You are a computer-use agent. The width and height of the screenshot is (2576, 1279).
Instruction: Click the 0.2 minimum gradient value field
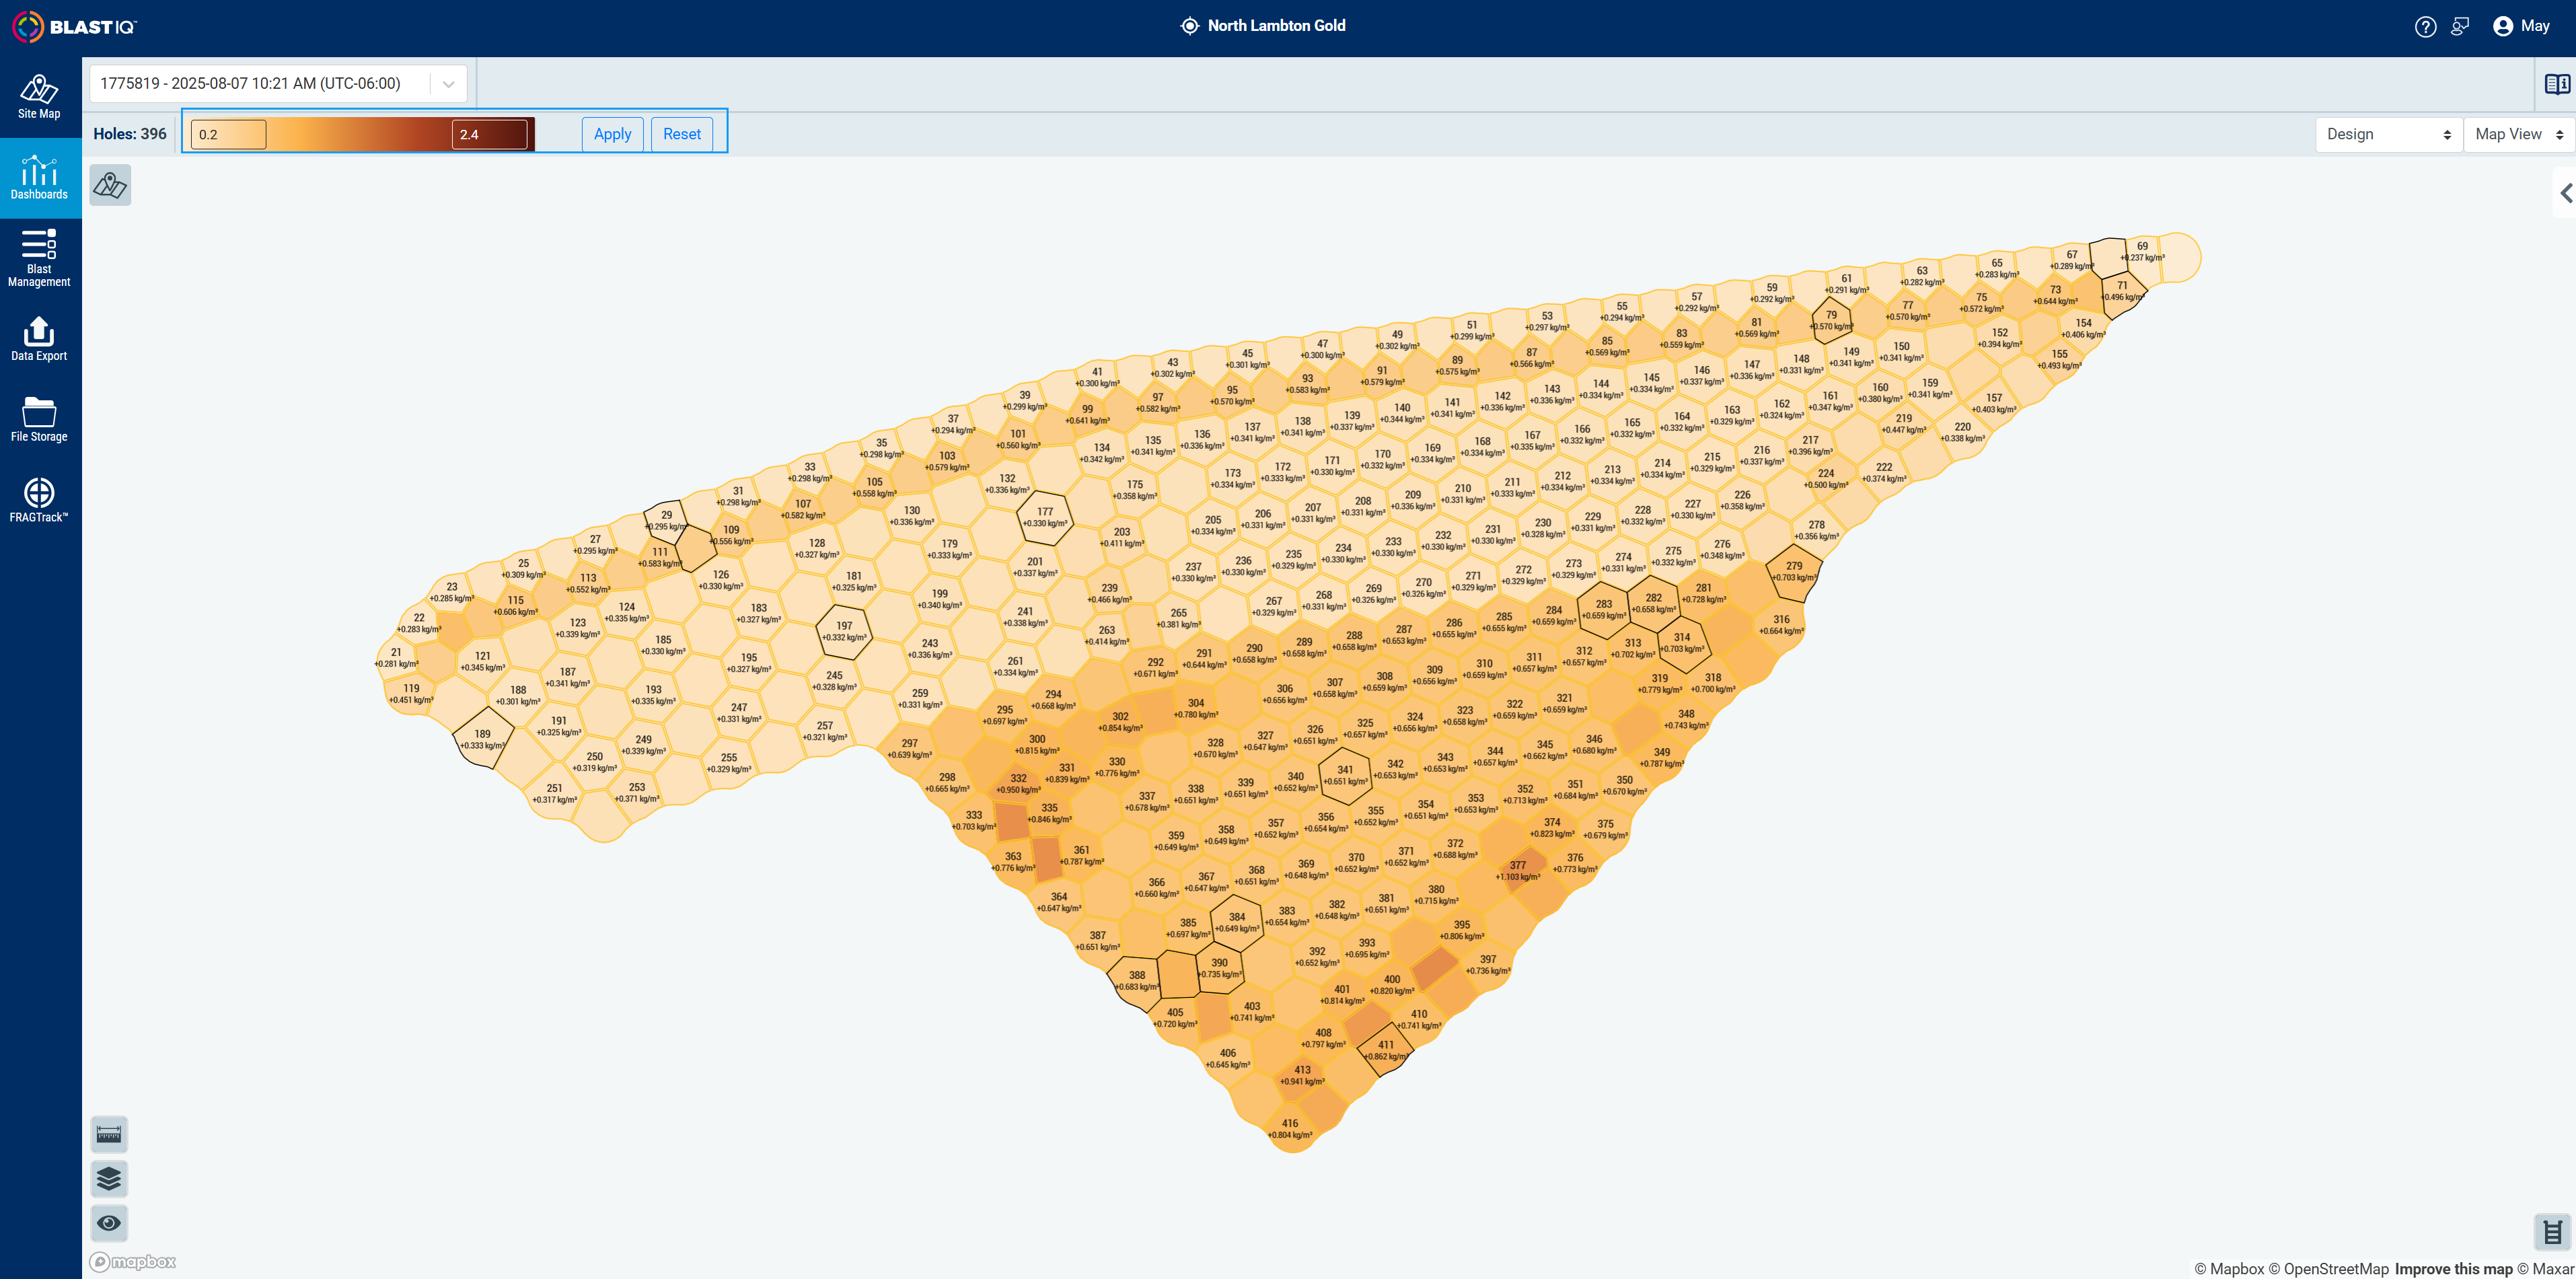[x=229, y=134]
